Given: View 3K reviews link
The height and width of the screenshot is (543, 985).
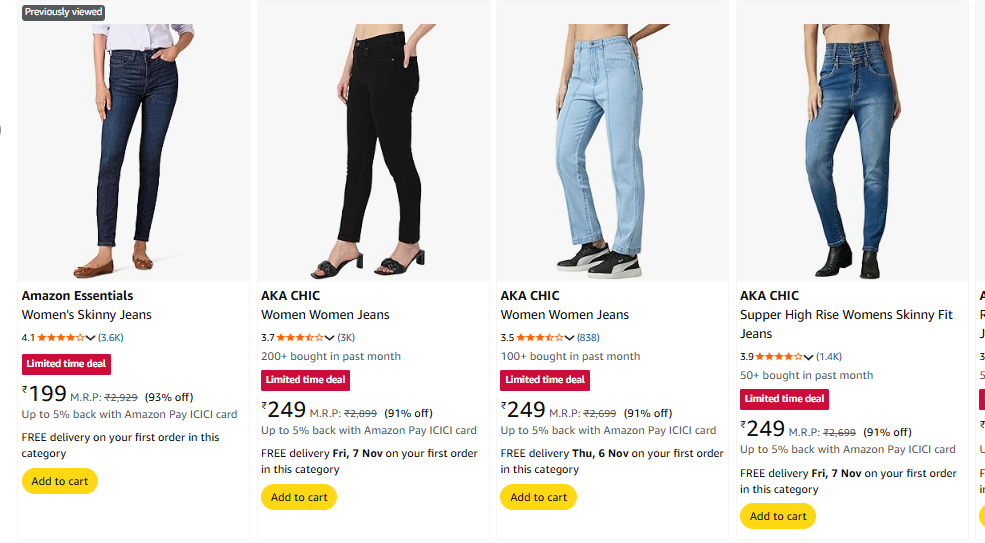Looking at the screenshot, I should pos(346,338).
